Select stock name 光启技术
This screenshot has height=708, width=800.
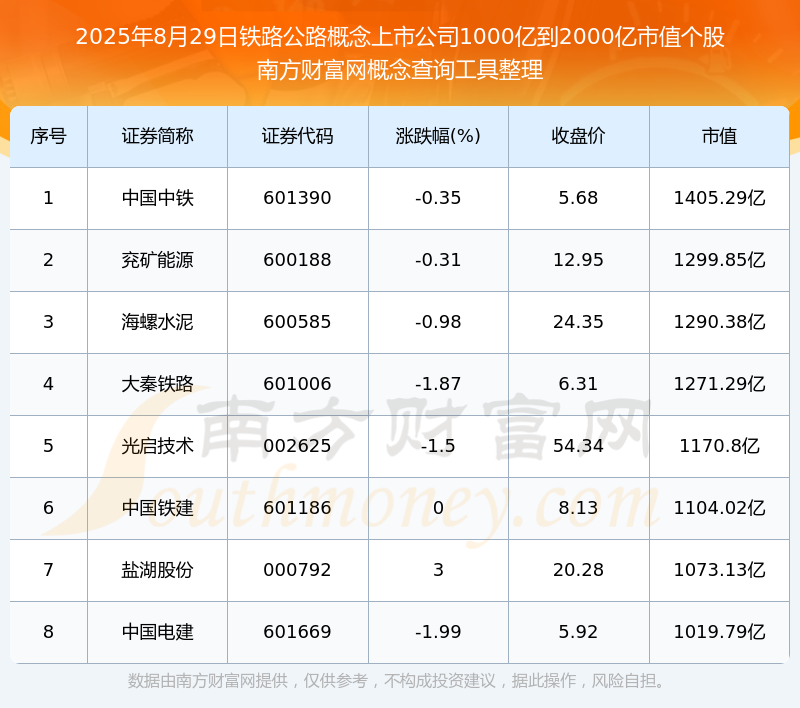157,446
